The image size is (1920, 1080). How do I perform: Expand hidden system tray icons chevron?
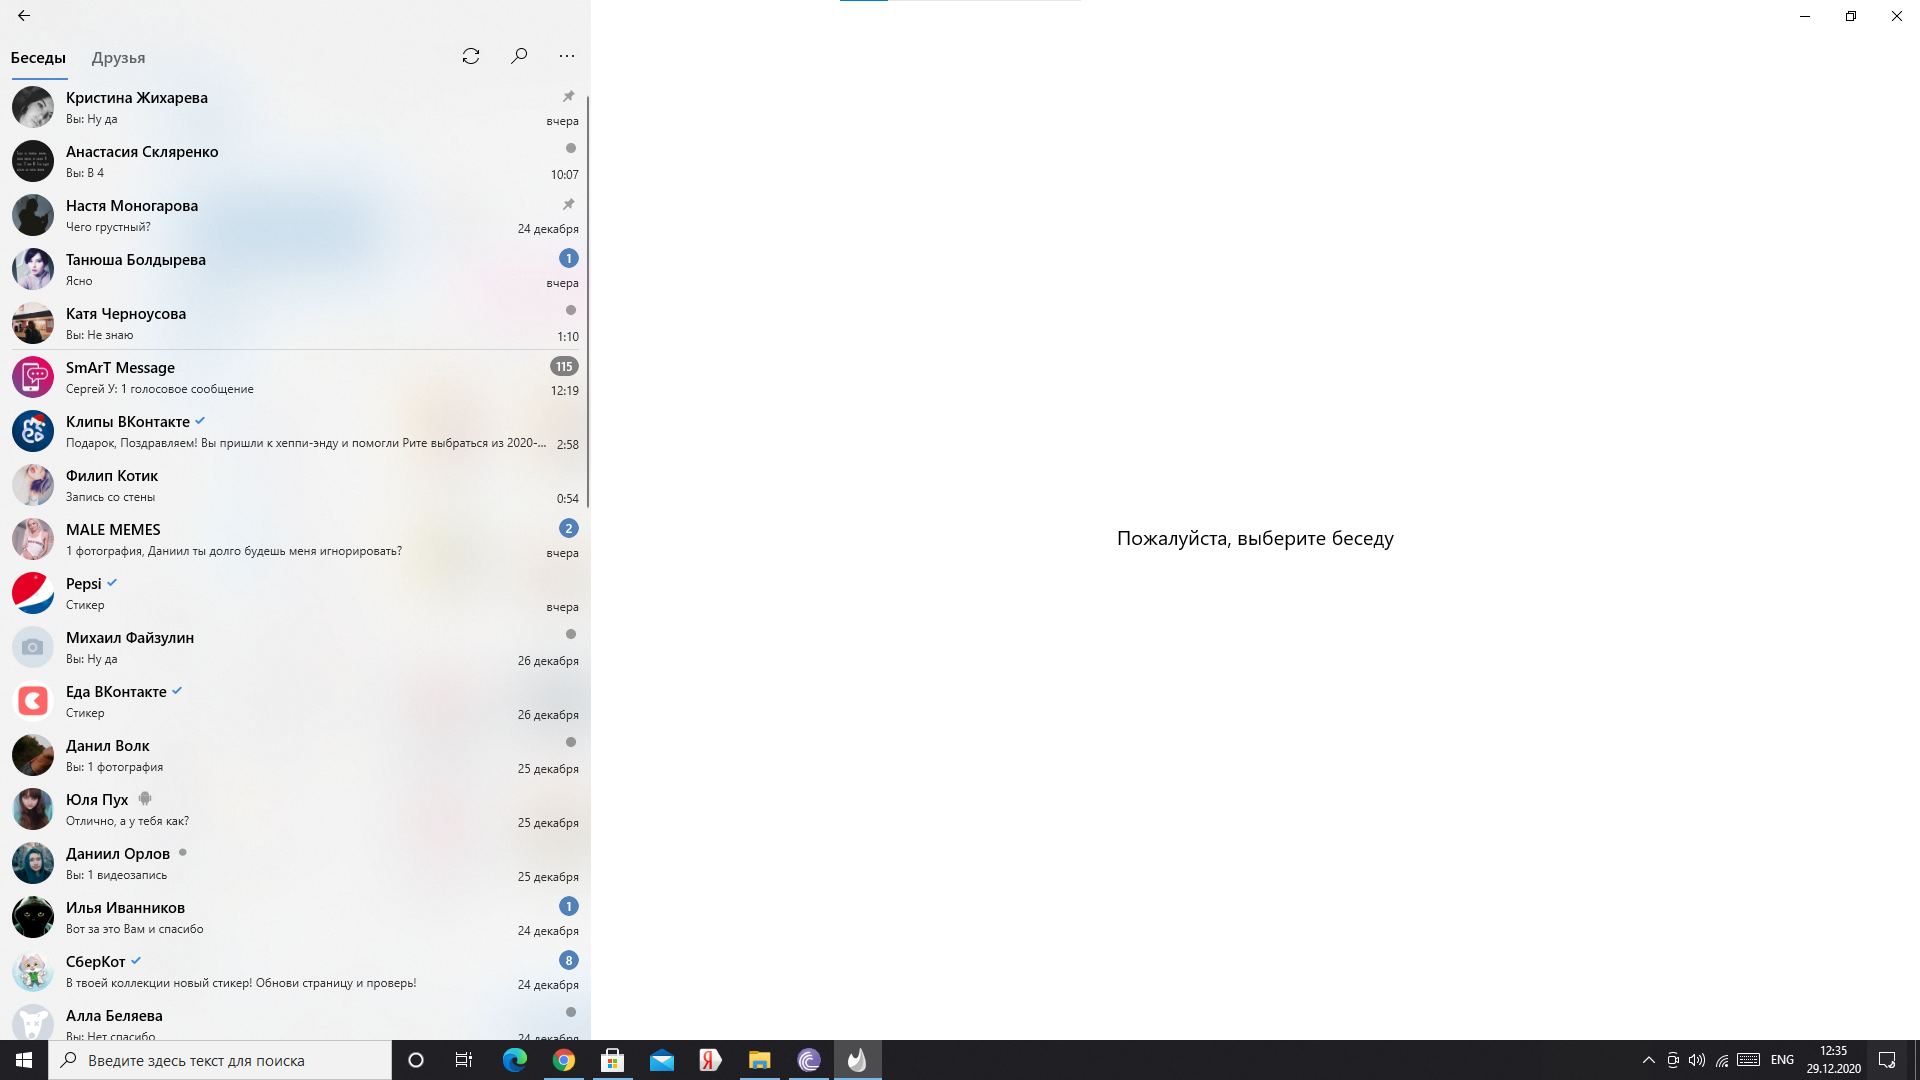tap(1648, 1060)
